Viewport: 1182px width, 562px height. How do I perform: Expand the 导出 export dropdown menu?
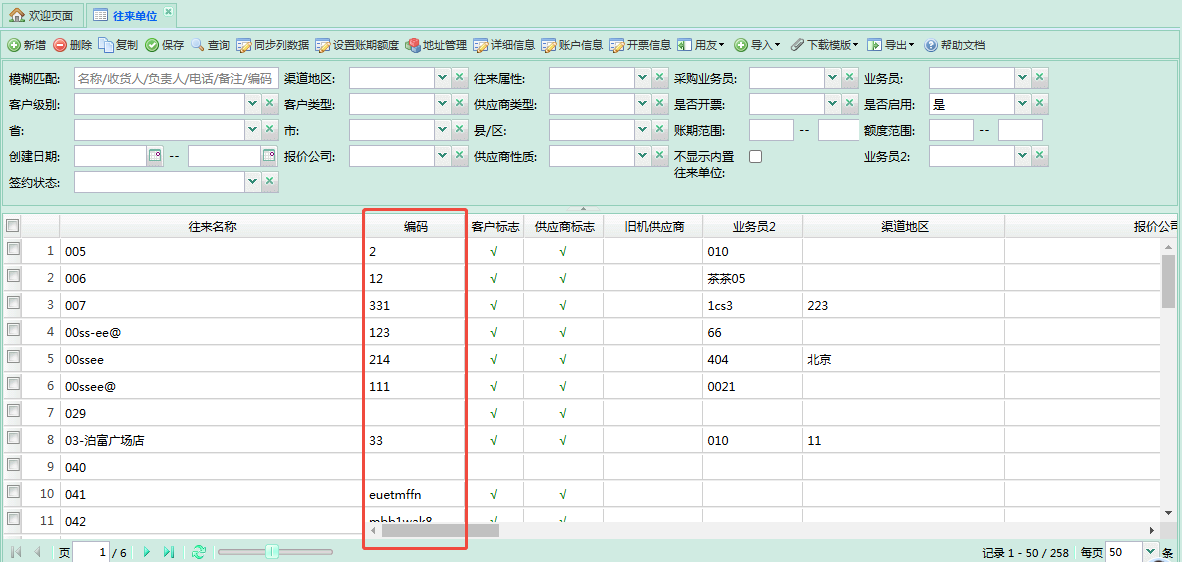click(x=890, y=45)
